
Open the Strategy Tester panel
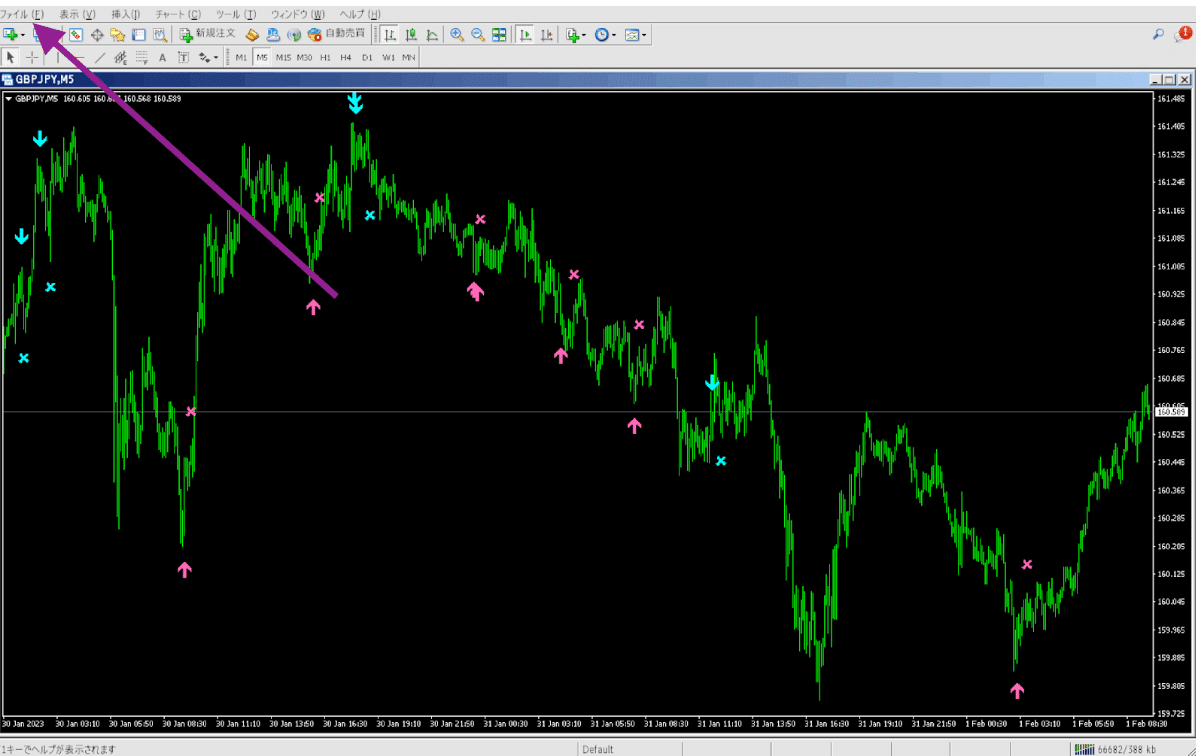[x=159, y=34]
